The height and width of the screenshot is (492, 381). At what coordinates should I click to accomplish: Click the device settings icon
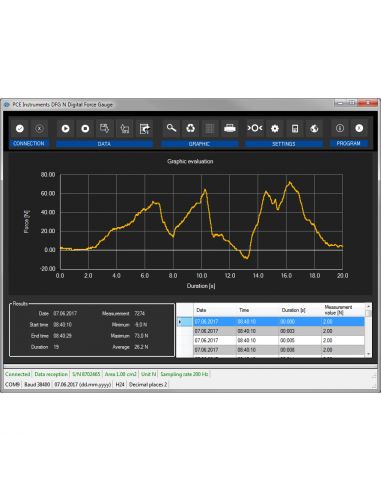point(295,128)
